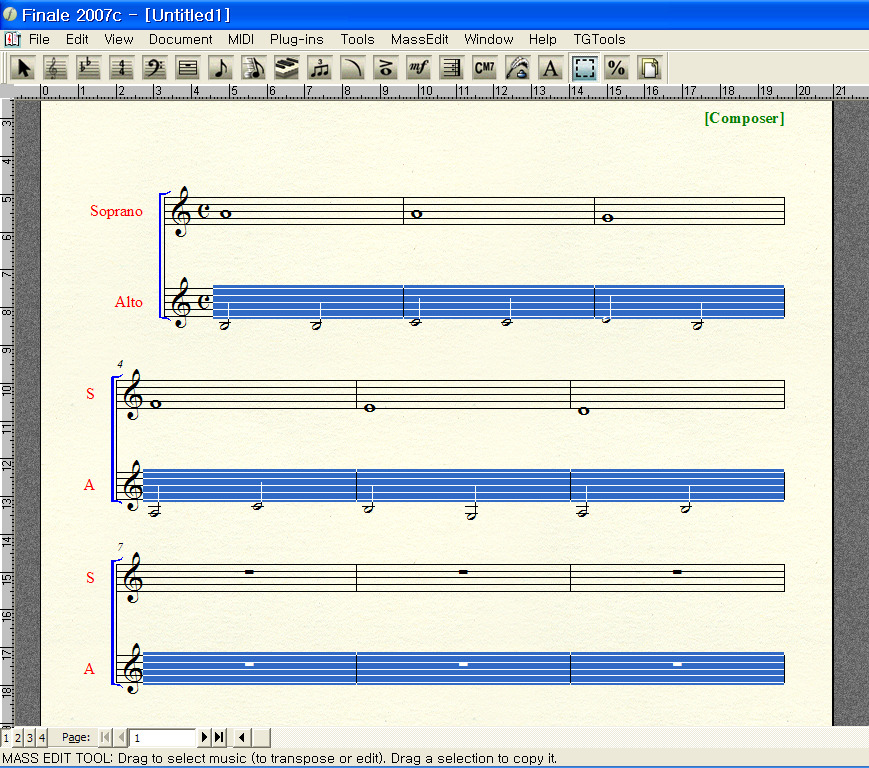The image size is (869, 768).
Task: Select the Selection arrow tool
Action: (x=24, y=68)
